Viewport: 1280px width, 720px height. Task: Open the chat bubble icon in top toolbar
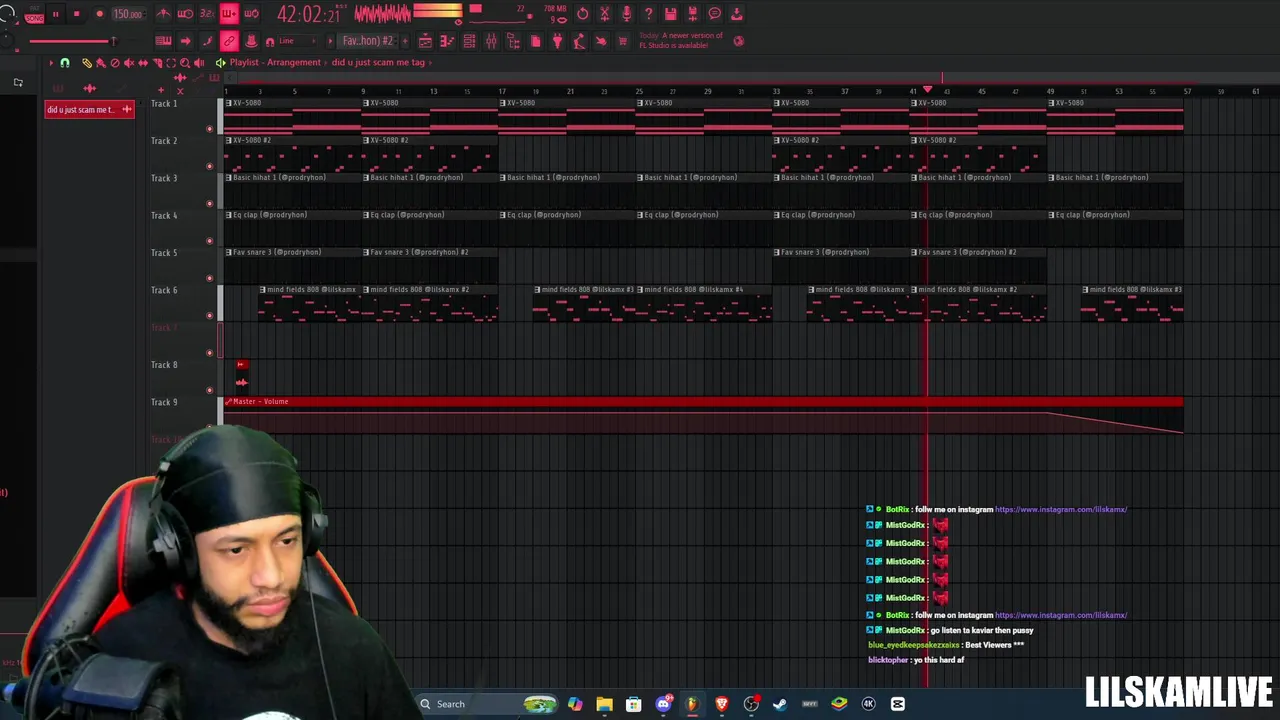(714, 14)
